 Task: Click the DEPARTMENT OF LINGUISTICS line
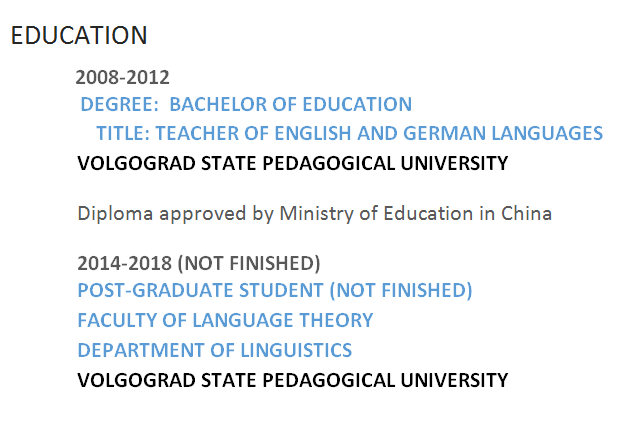[x=214, y=351]
